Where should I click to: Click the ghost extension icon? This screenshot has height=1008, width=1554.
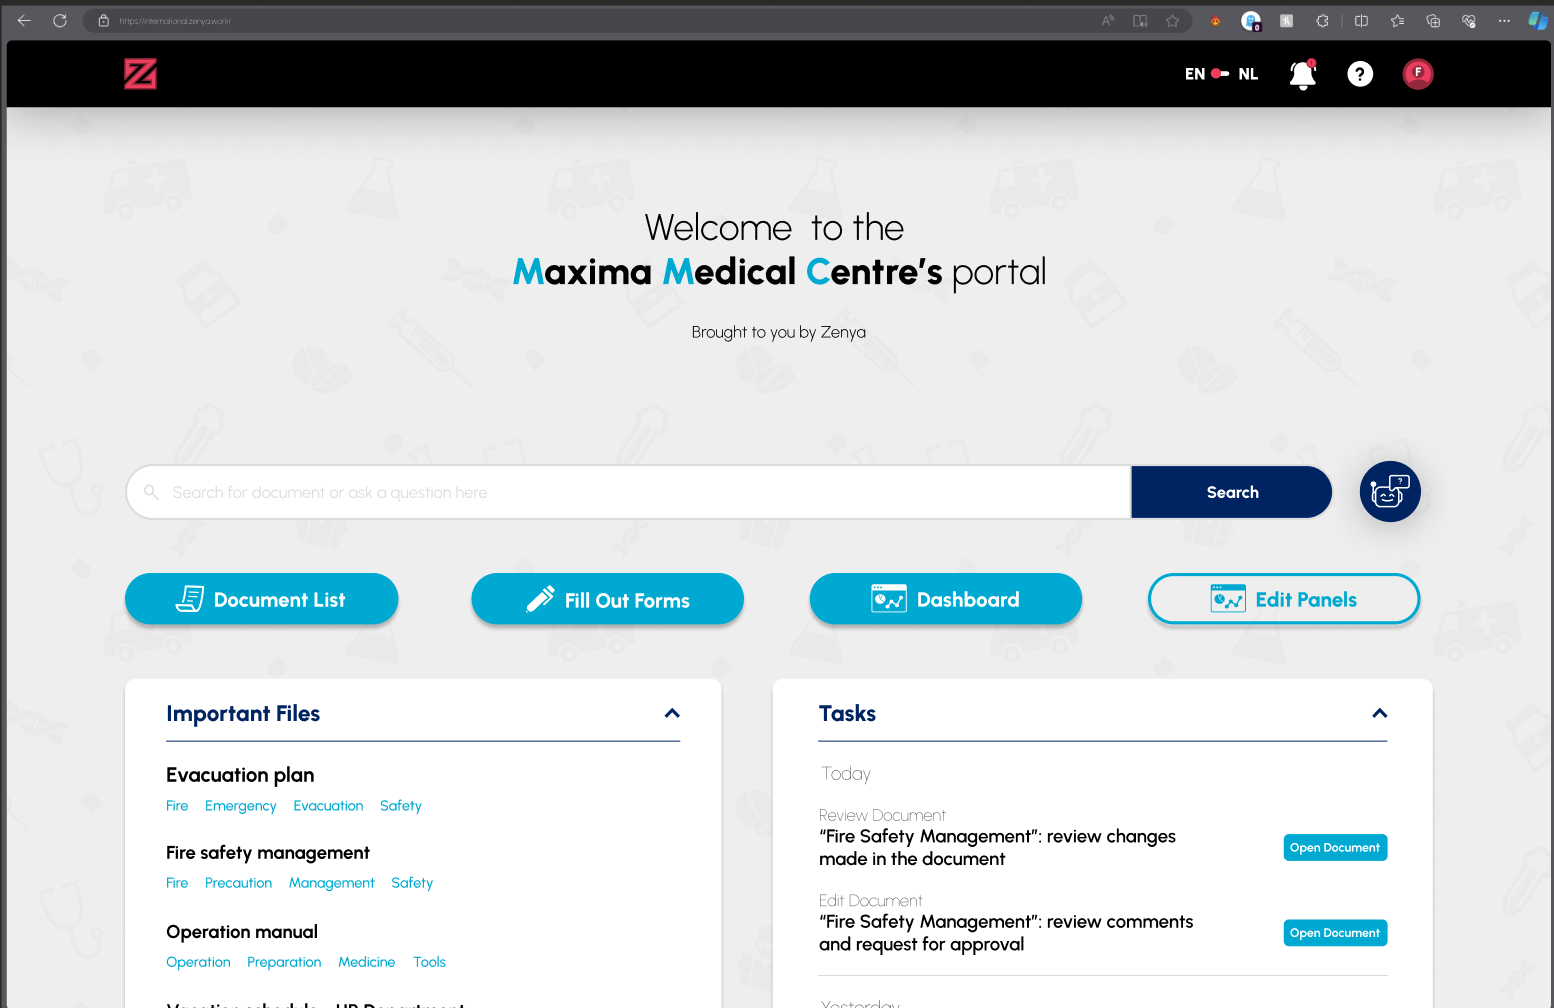[1251, 20]
